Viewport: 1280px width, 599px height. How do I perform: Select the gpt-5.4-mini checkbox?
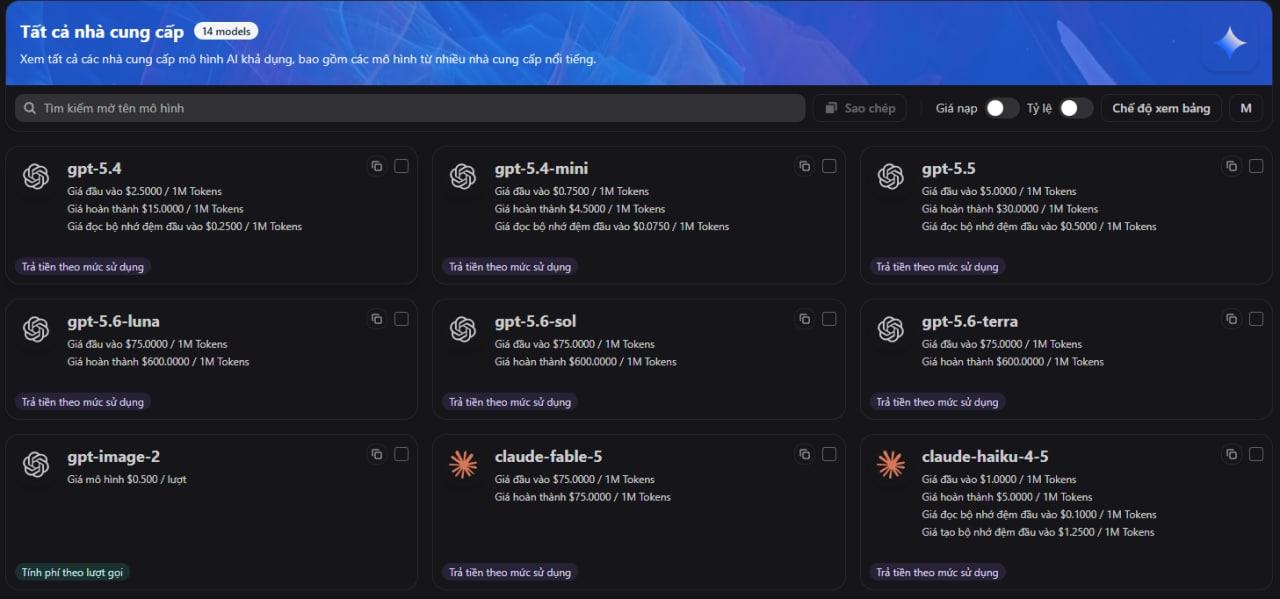[x=829, y=166]
